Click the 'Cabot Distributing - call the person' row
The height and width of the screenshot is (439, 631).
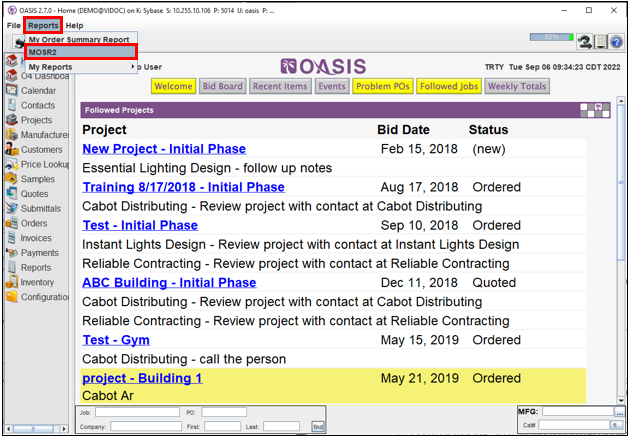pyautogui.click(x=333, y=359)
